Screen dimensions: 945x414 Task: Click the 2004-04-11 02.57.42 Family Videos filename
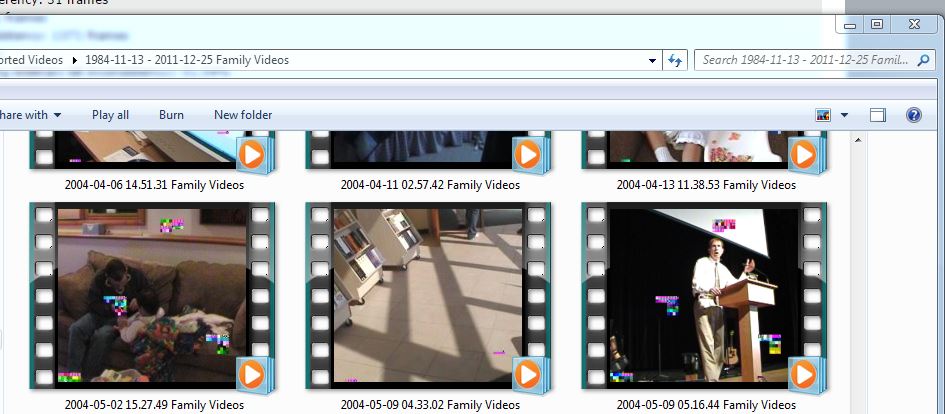point(430,185)
